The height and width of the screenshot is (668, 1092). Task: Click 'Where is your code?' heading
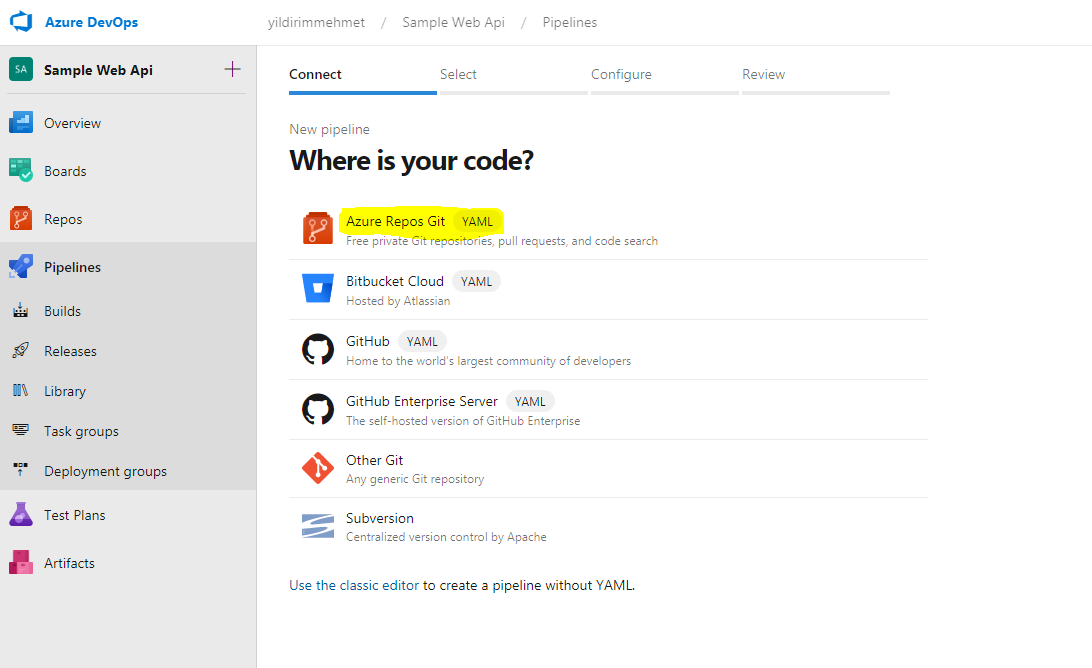412,161
